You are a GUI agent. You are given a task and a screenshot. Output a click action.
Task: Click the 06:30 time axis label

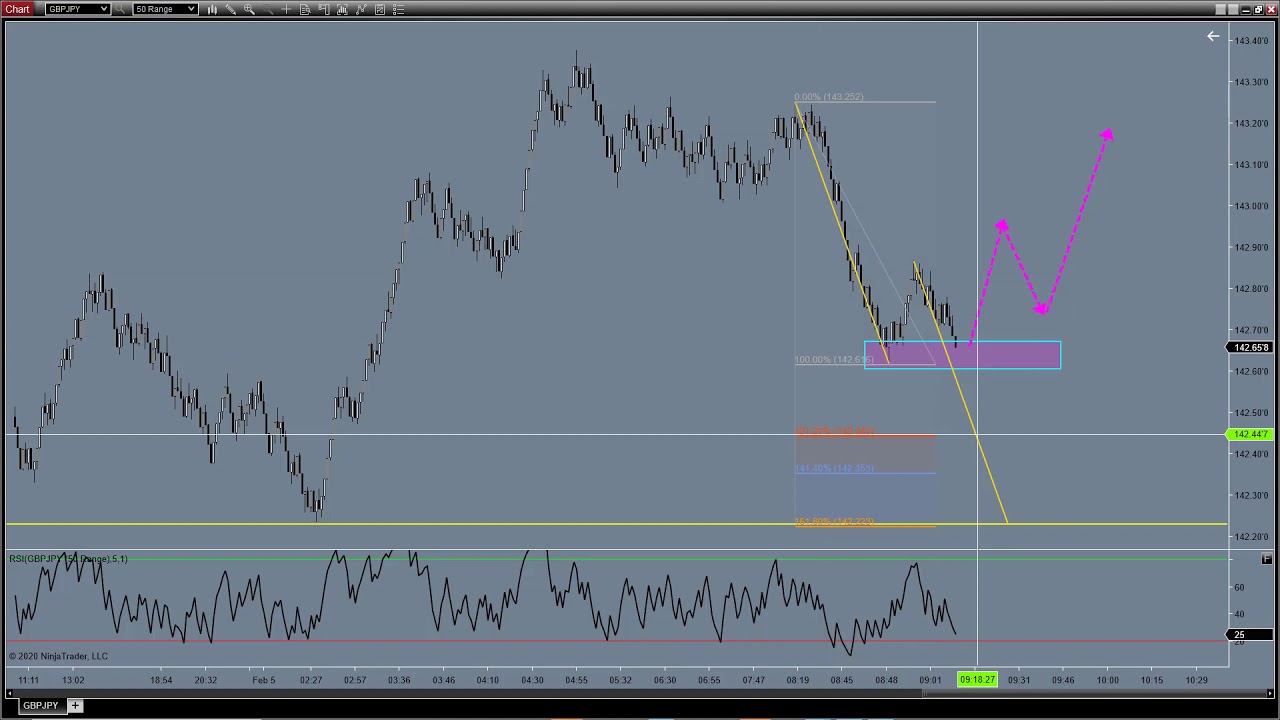coord(664,680)
